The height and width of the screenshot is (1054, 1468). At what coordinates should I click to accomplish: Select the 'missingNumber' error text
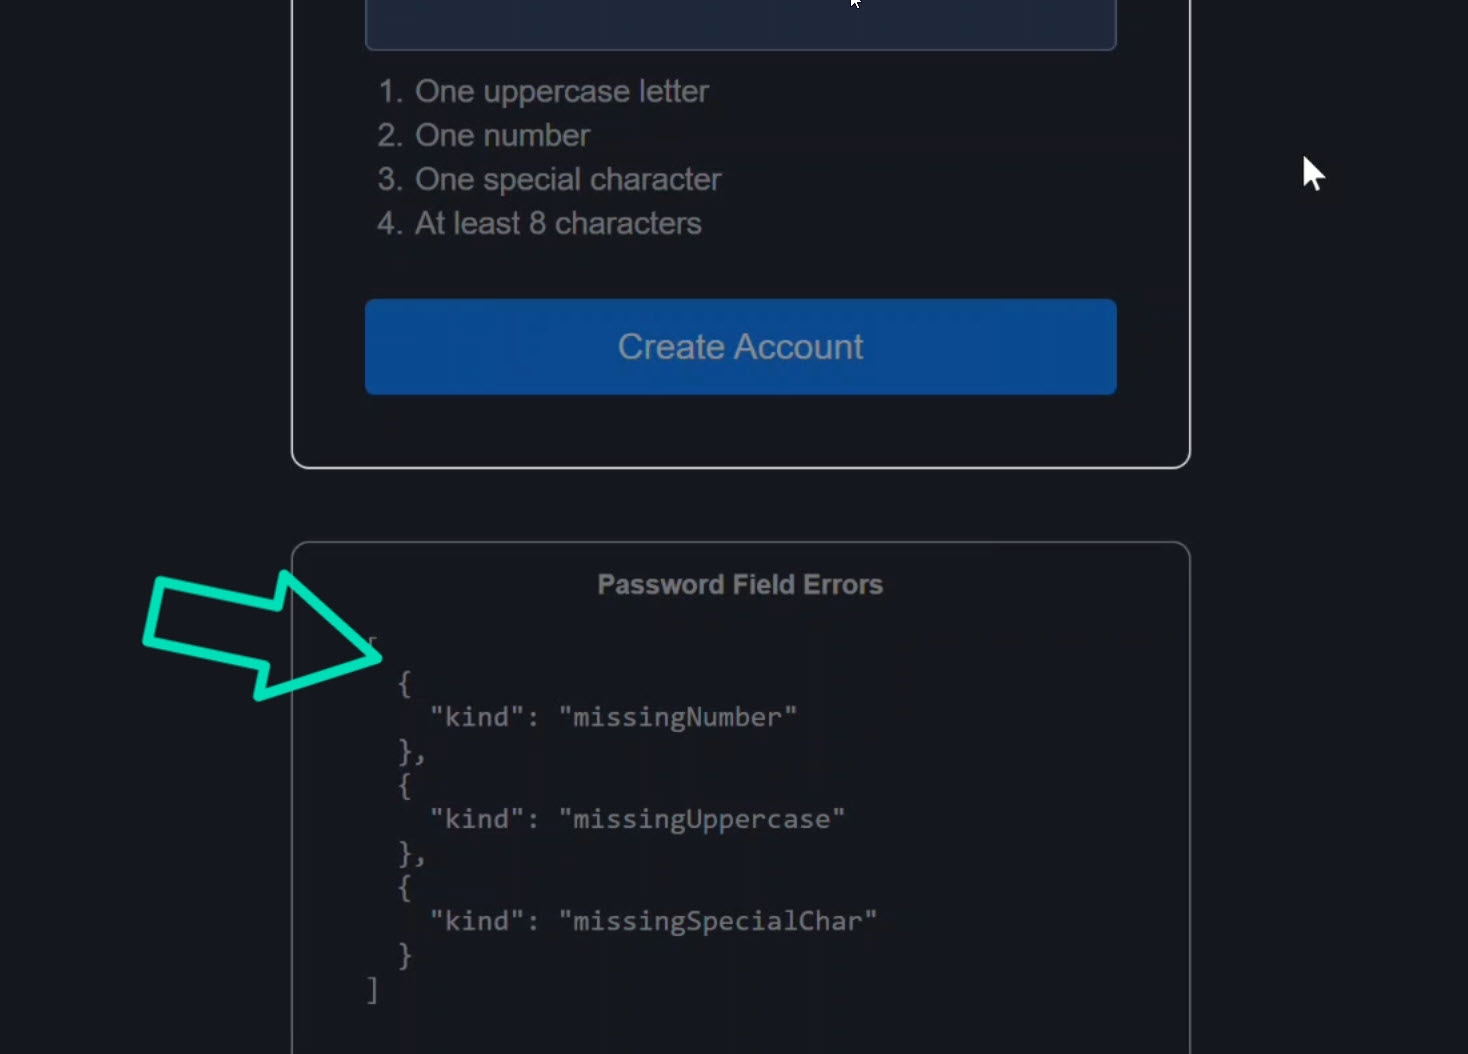(676, 716)
